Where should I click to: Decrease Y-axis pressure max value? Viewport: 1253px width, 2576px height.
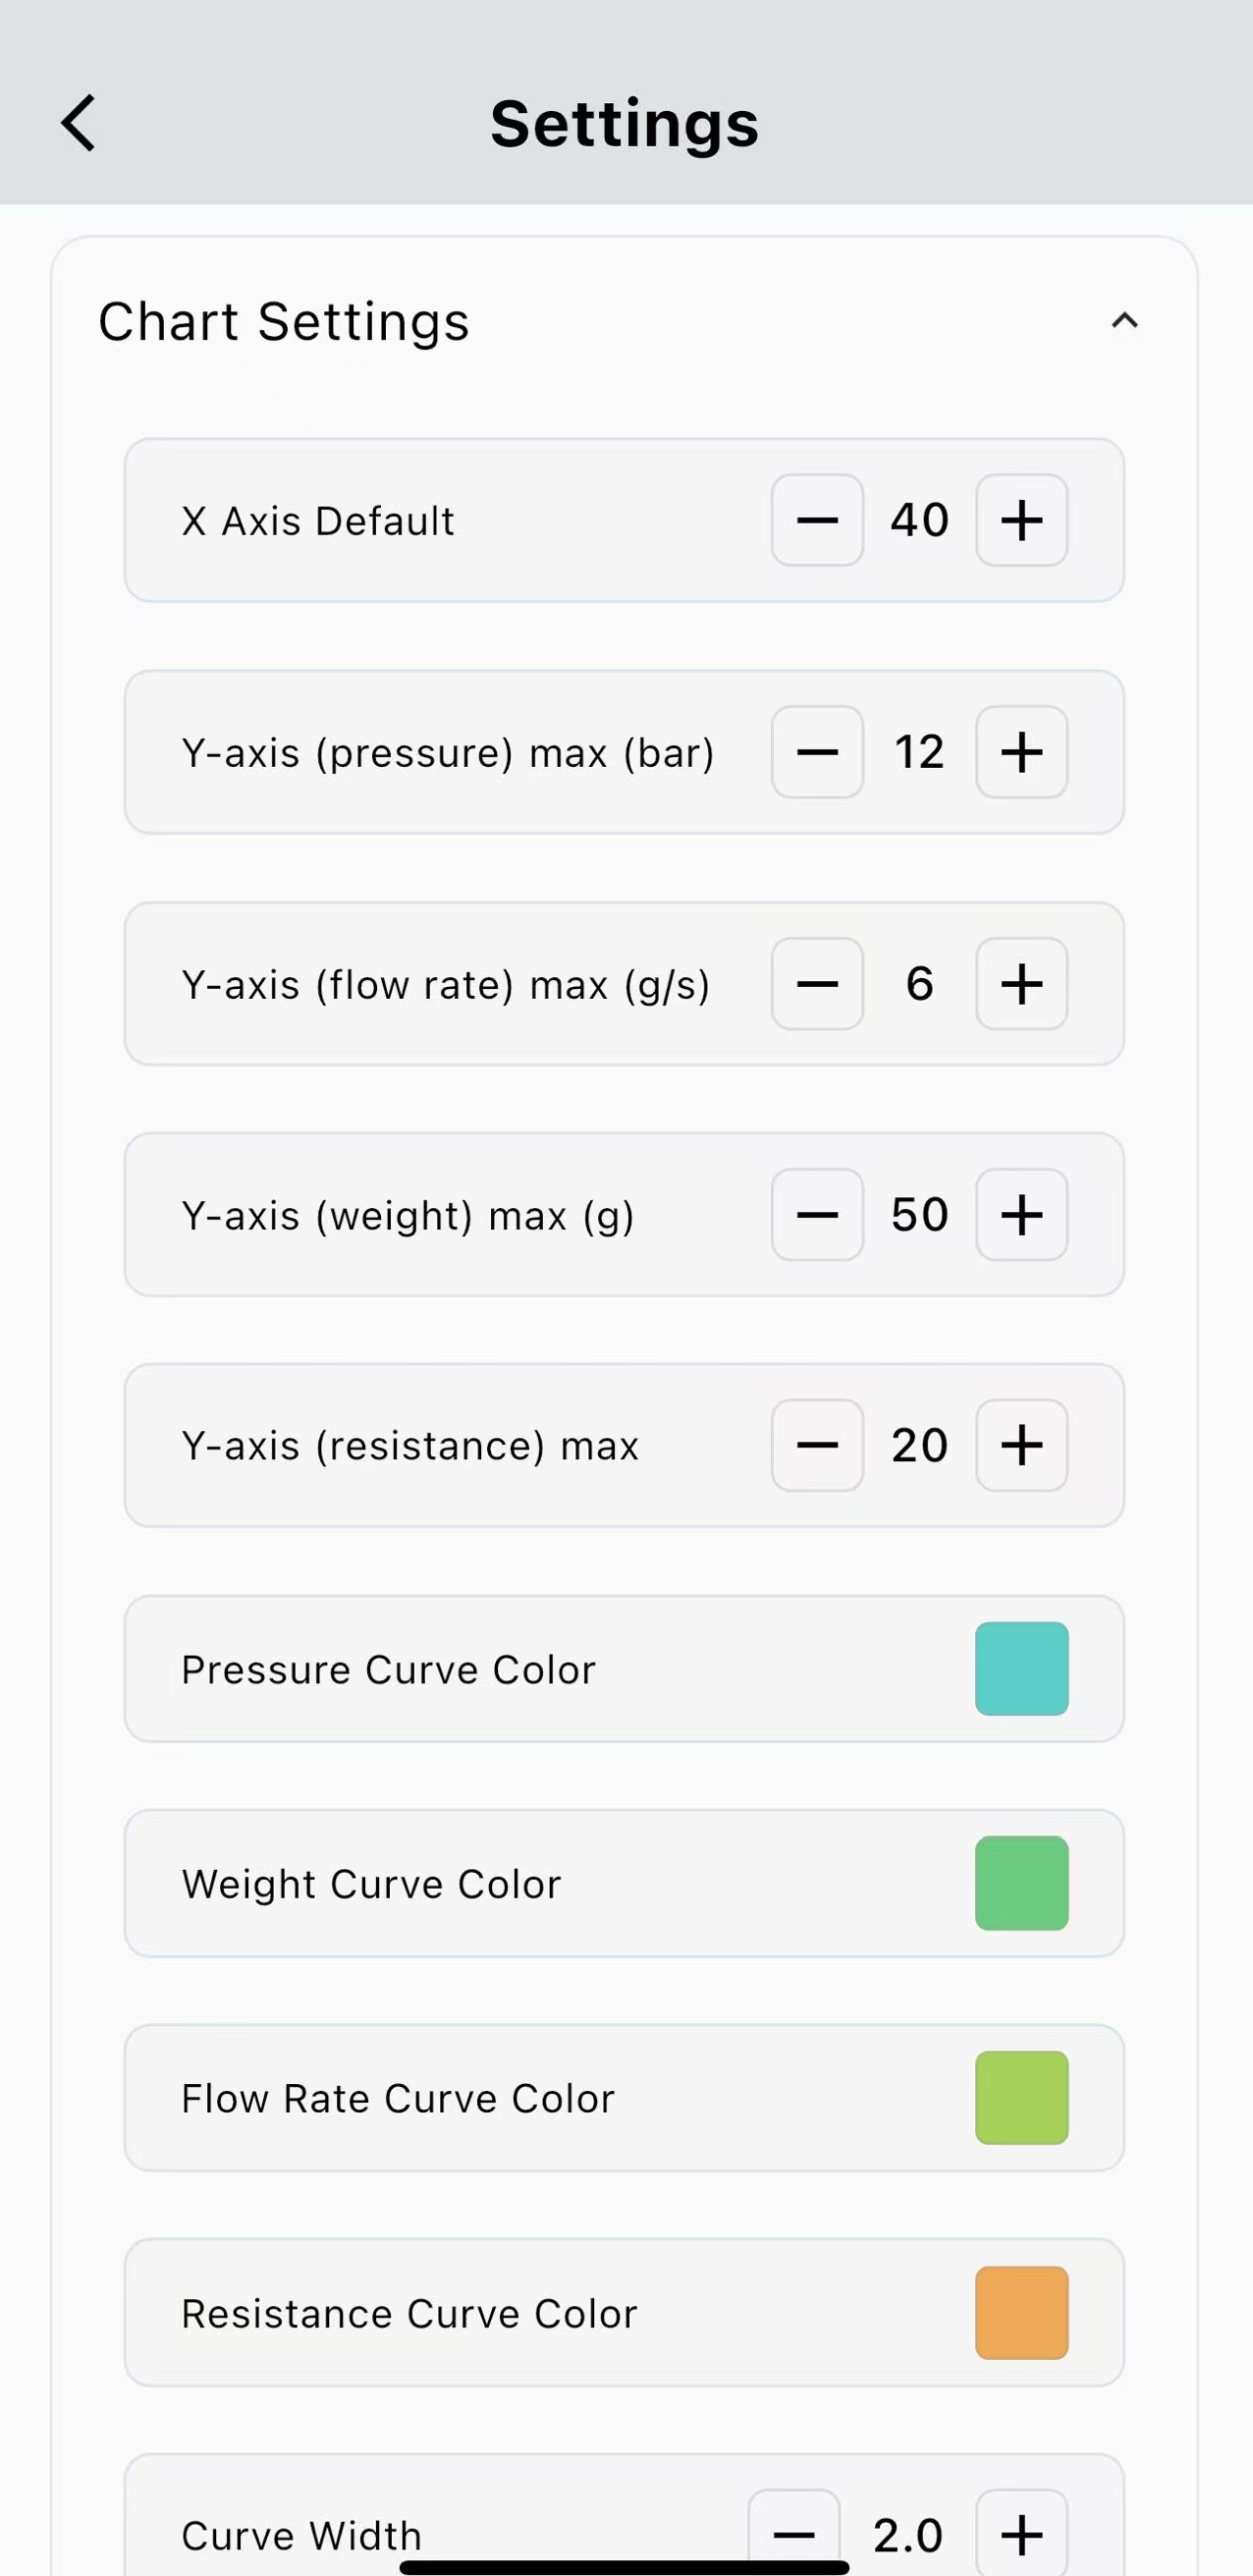pos(817,752)
